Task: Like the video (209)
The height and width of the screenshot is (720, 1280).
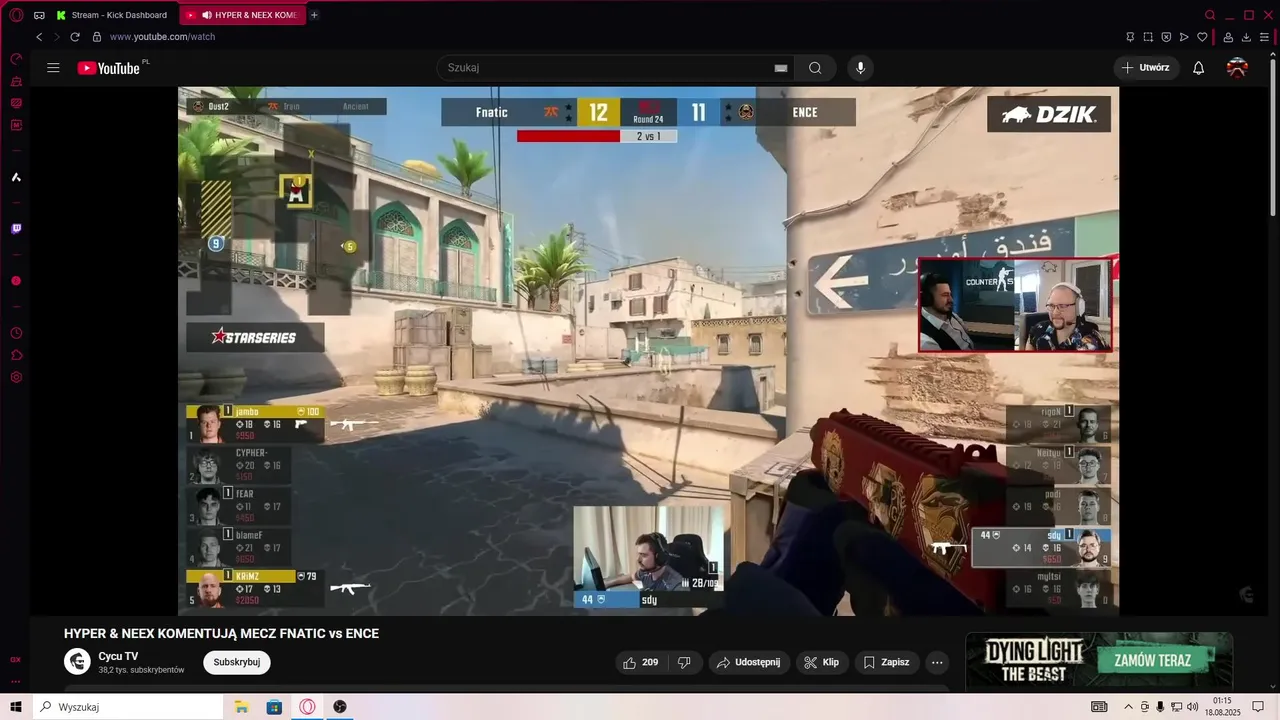Action: point(640,662)
